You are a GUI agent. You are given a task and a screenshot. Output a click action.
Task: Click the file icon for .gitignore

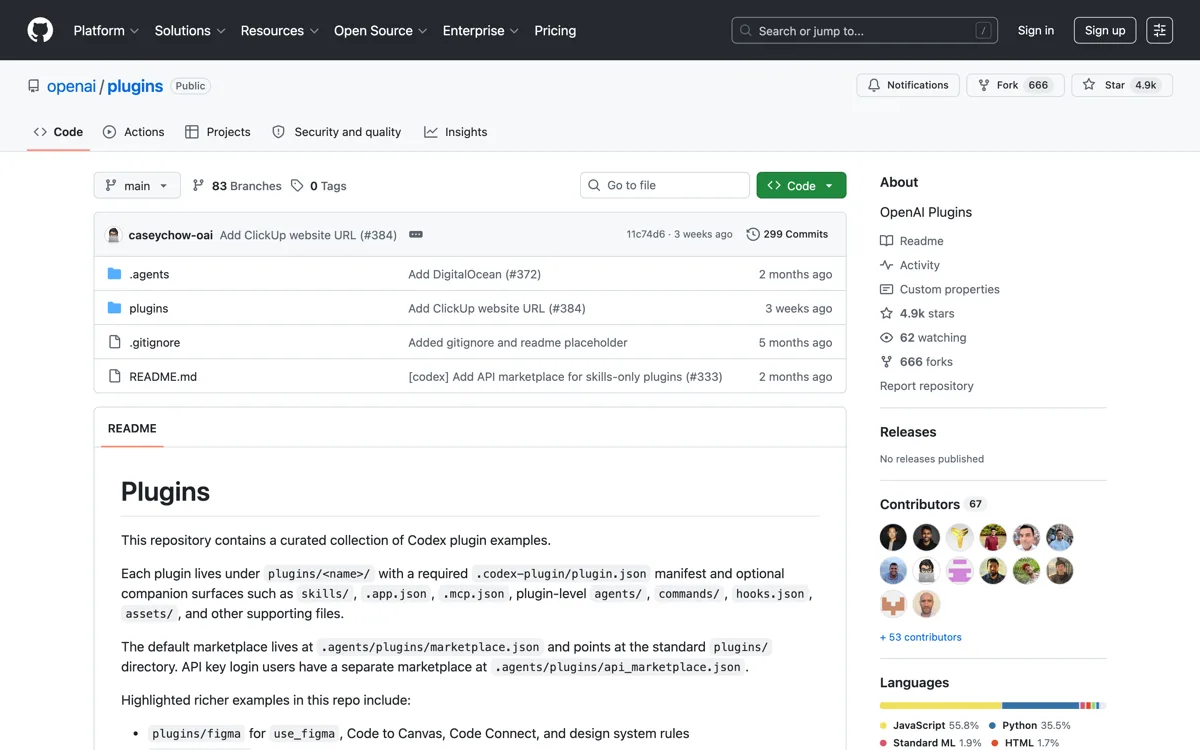[x=114, y=342]
